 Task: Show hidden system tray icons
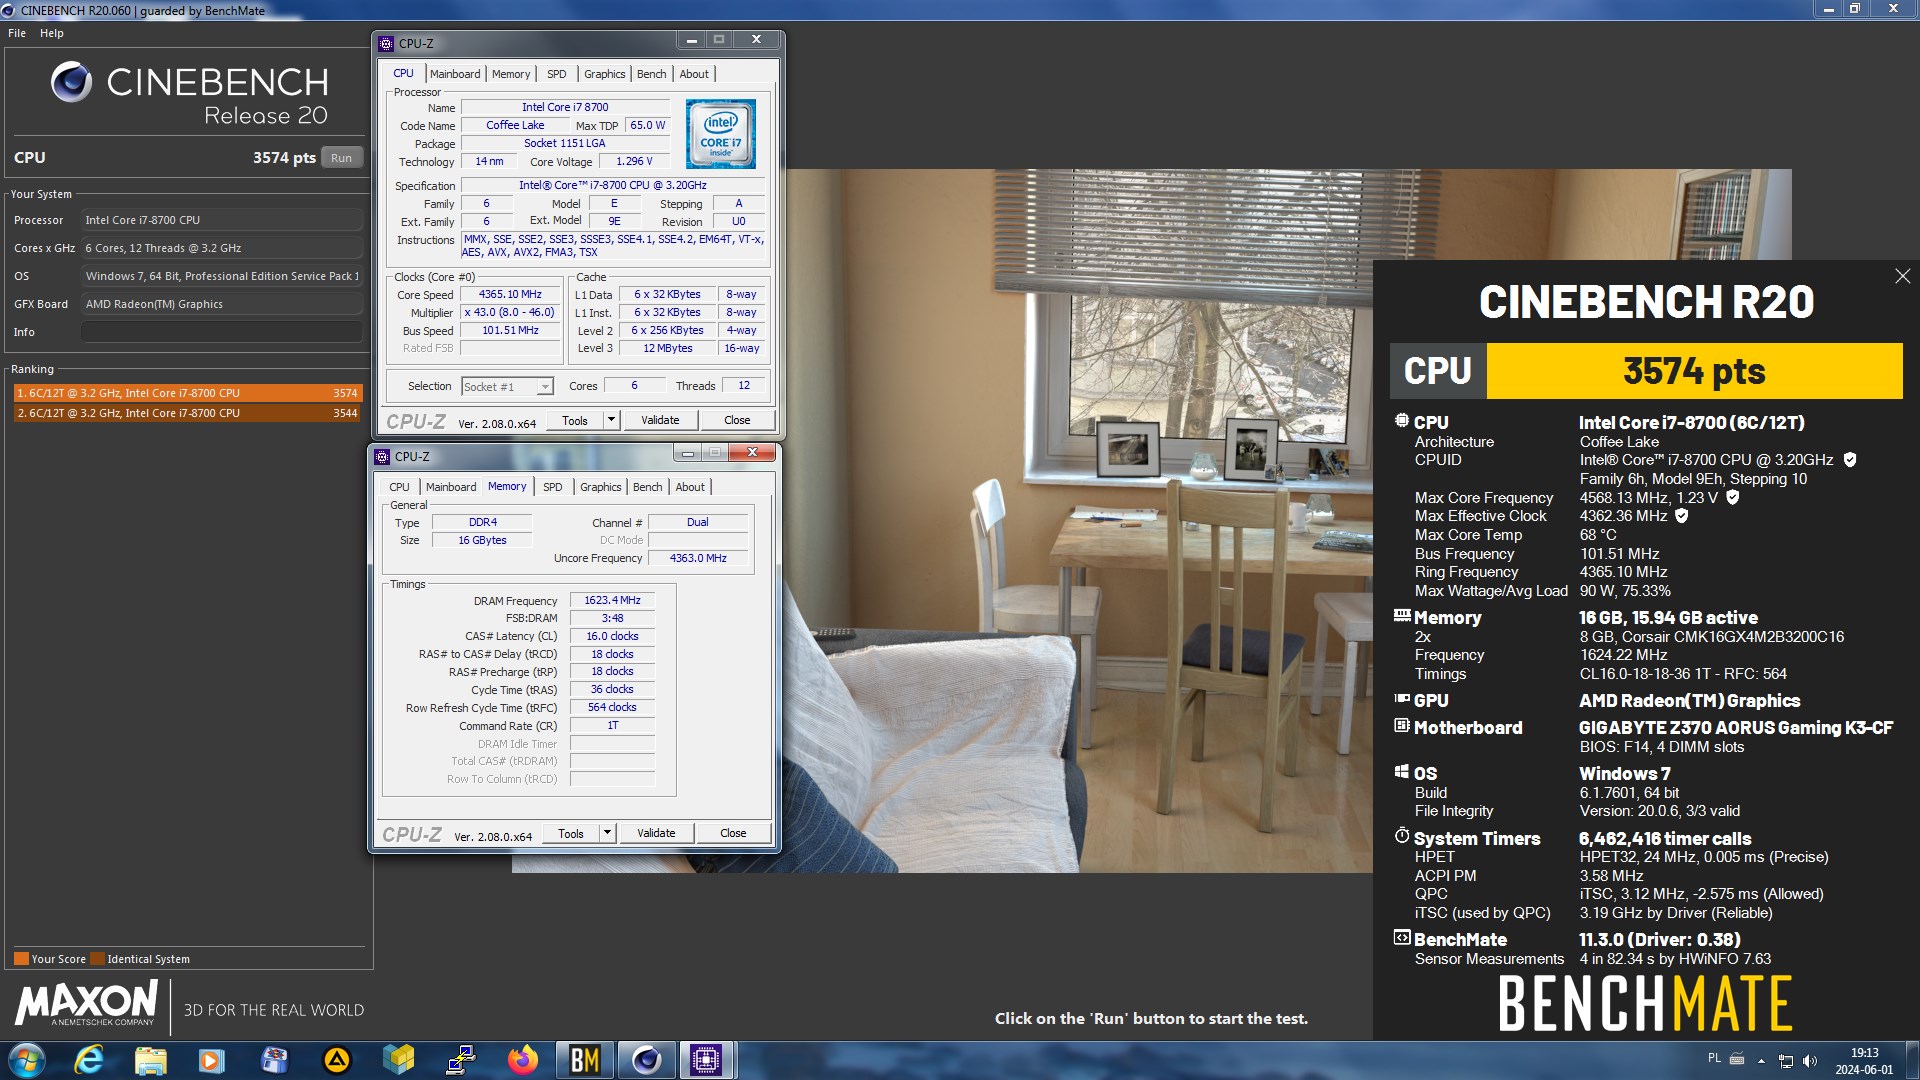tap(1761, 1061)
